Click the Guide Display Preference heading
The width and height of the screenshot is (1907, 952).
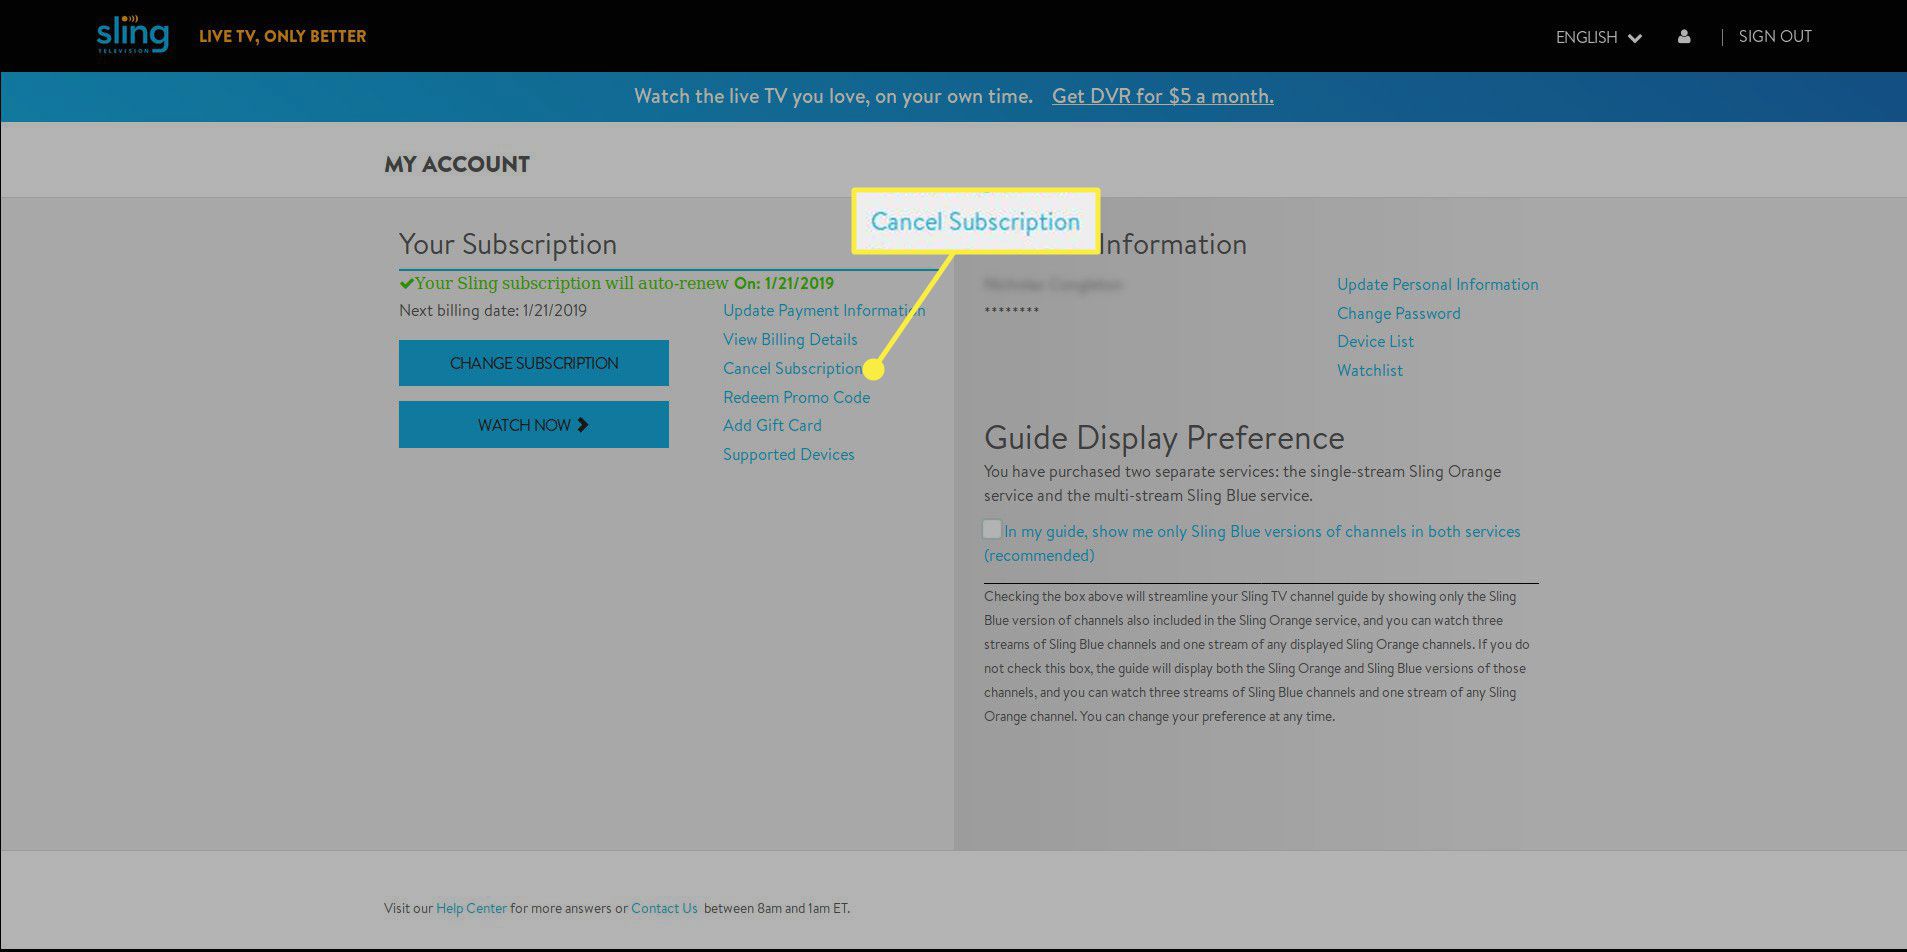(1164, 438)
